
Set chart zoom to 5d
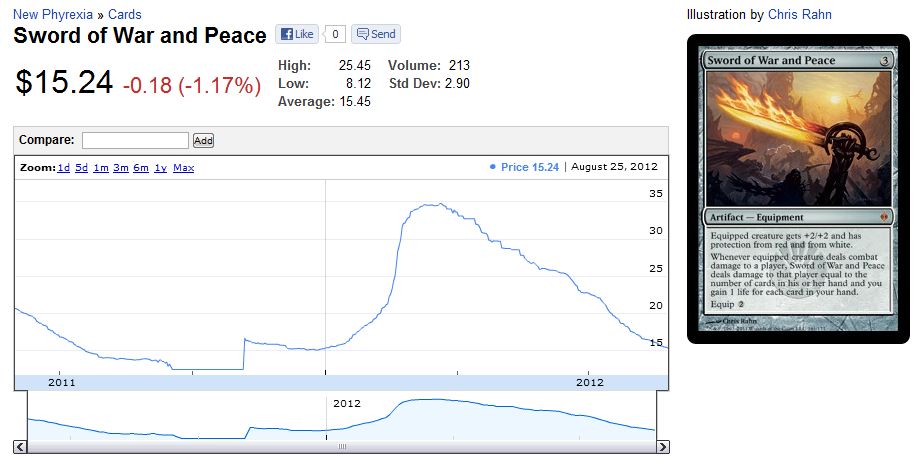82,168
